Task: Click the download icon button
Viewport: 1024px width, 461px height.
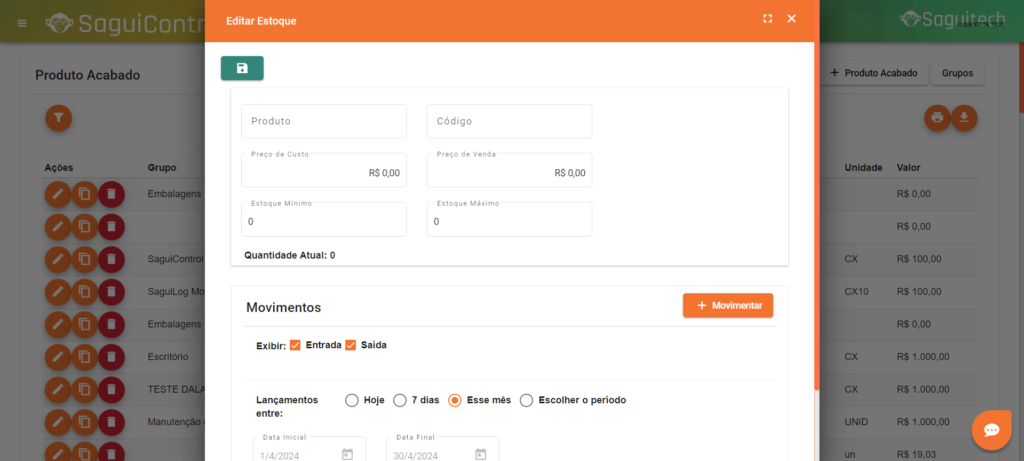Action: [x=964, y=118]
